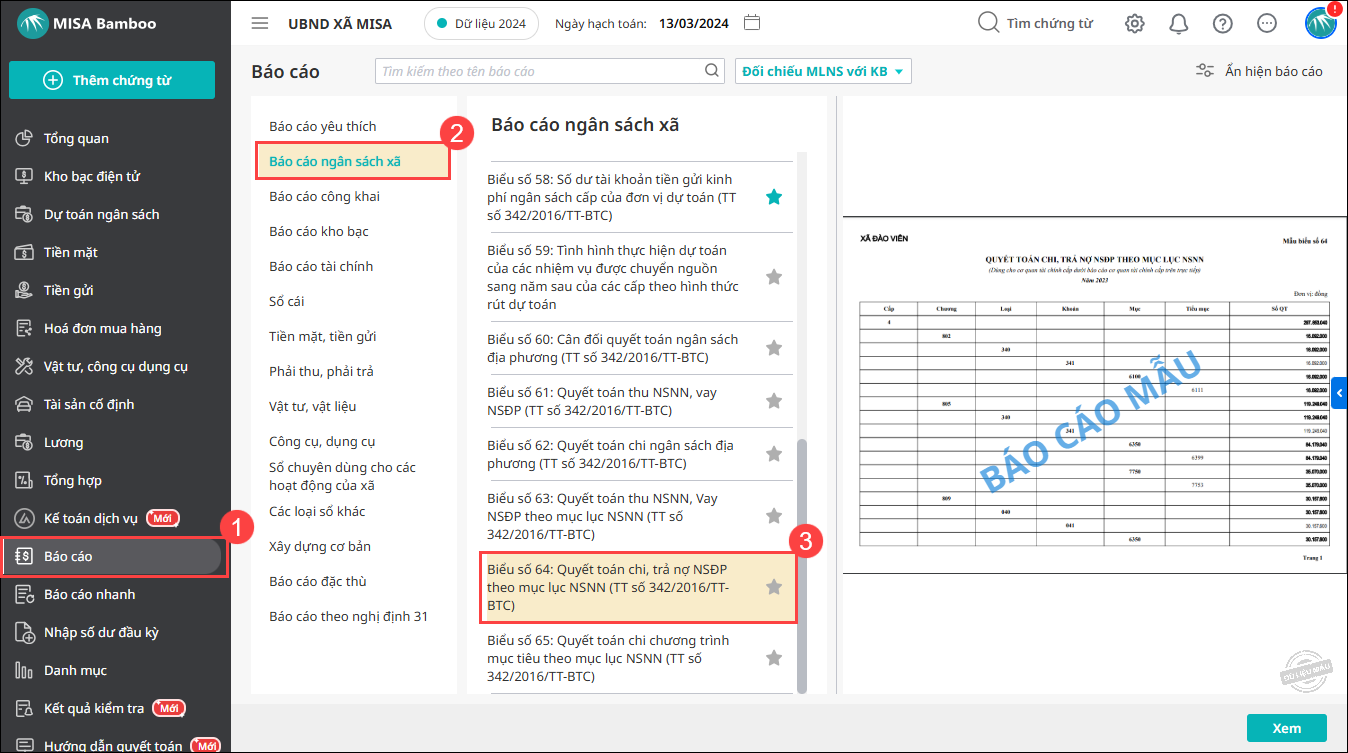Viewport: 1348px width, 753px height.
Task: Star the Biểu số 62 report
Action: pos(773,454)
